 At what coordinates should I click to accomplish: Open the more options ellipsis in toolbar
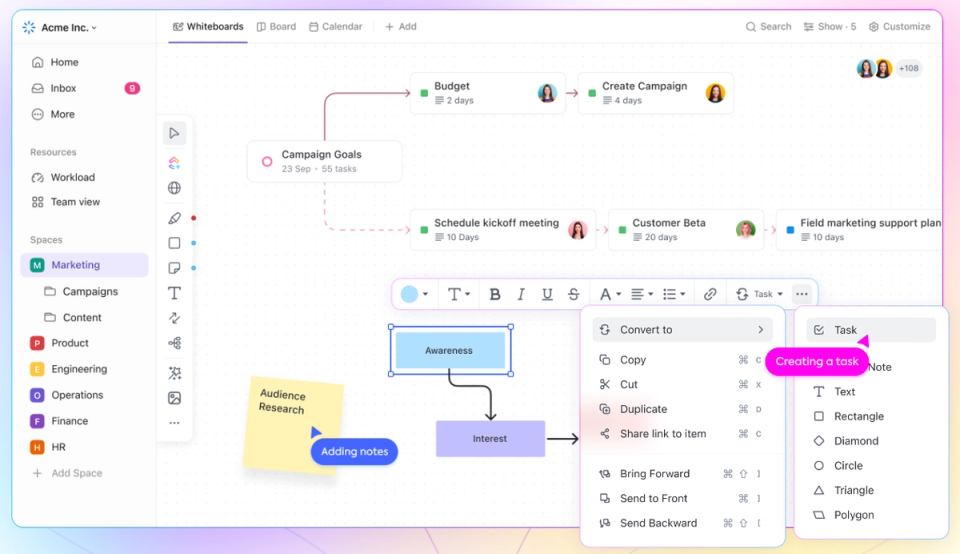click(801, 294)
